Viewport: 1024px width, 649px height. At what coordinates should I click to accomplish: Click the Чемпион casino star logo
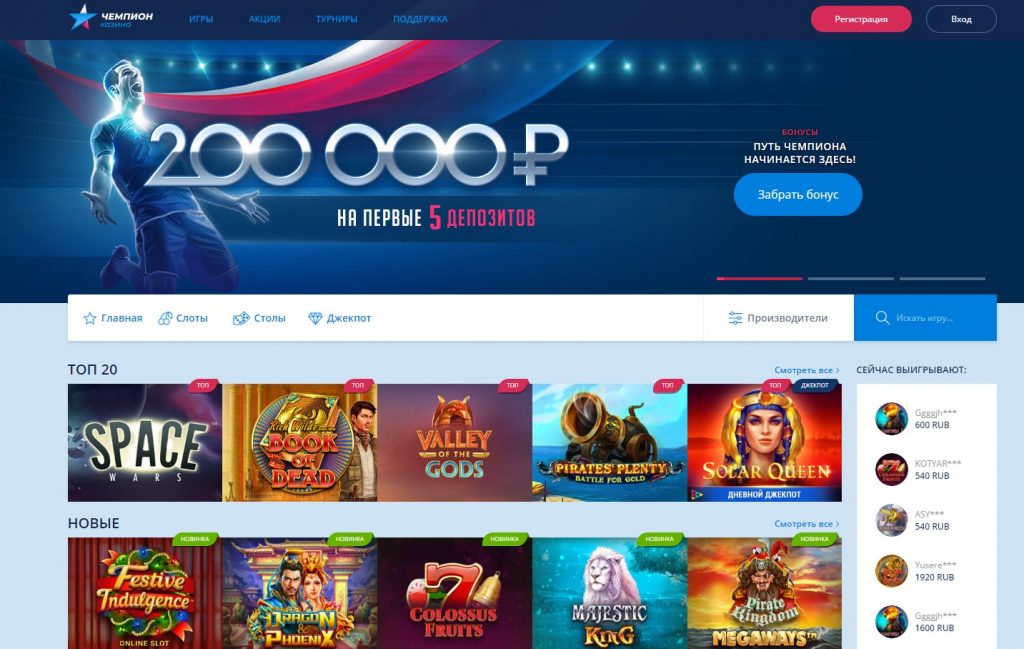click(x=82, y=17)
